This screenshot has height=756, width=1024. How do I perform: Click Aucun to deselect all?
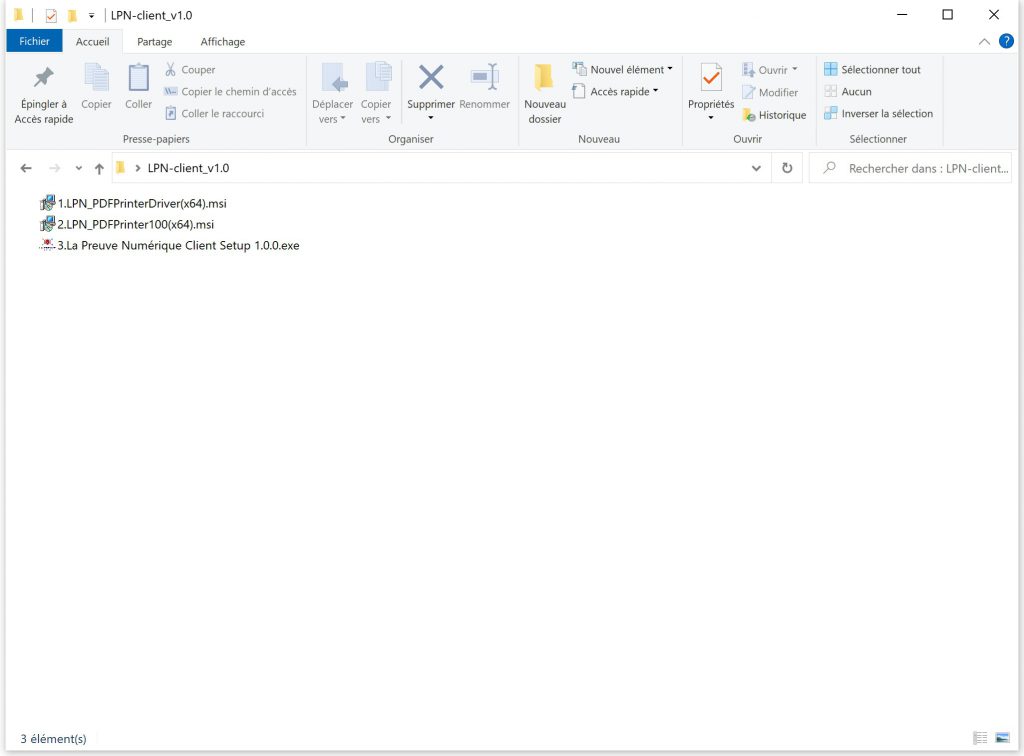848,91
